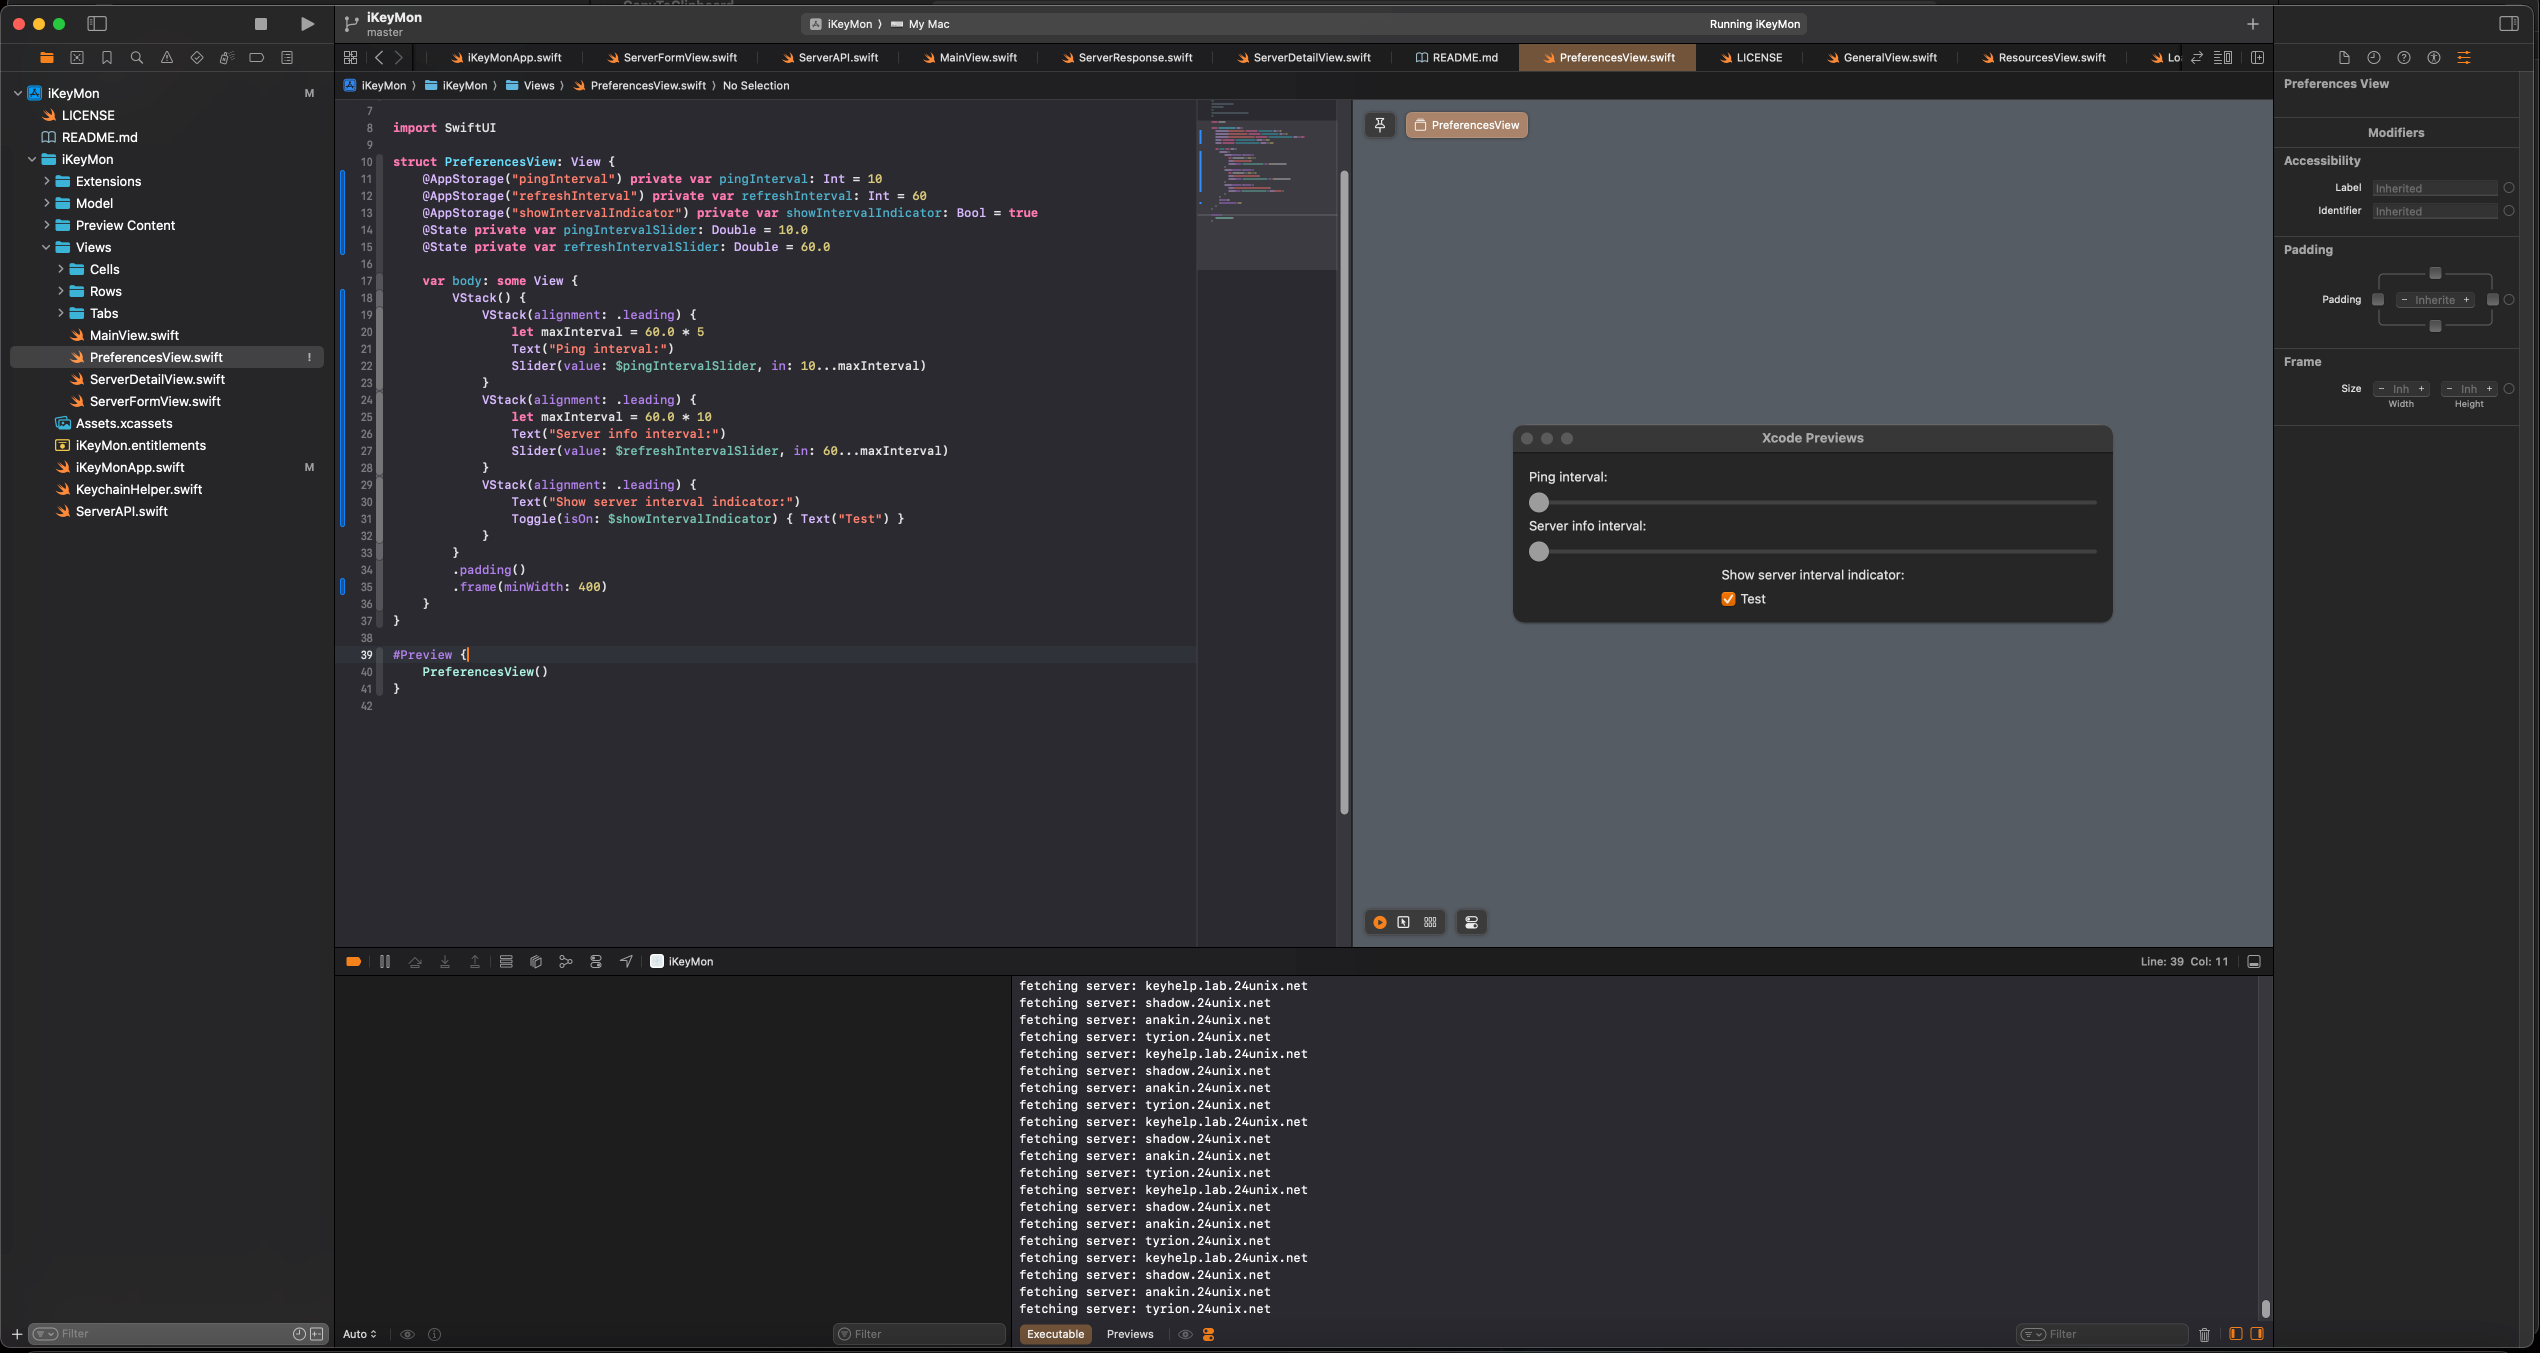
Task: Open the Find navigator search icon
Action: pyautogui.click(x=137, y=58)
